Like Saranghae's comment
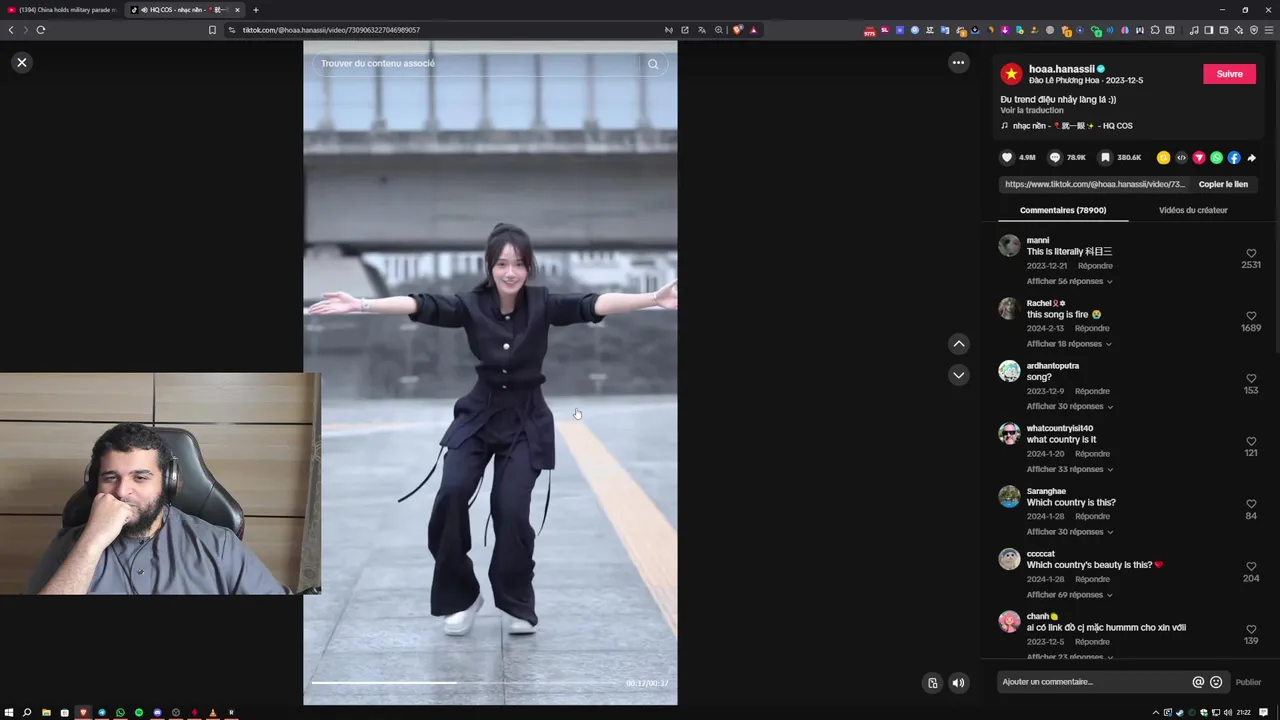 coord(1251,504)
